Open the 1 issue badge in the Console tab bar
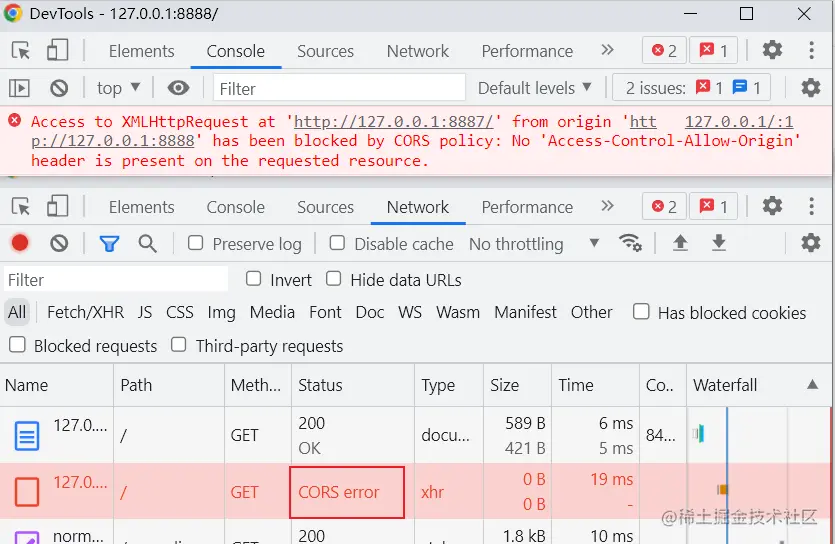The height and width of the screenshot is (544, 835). point(714,51)
